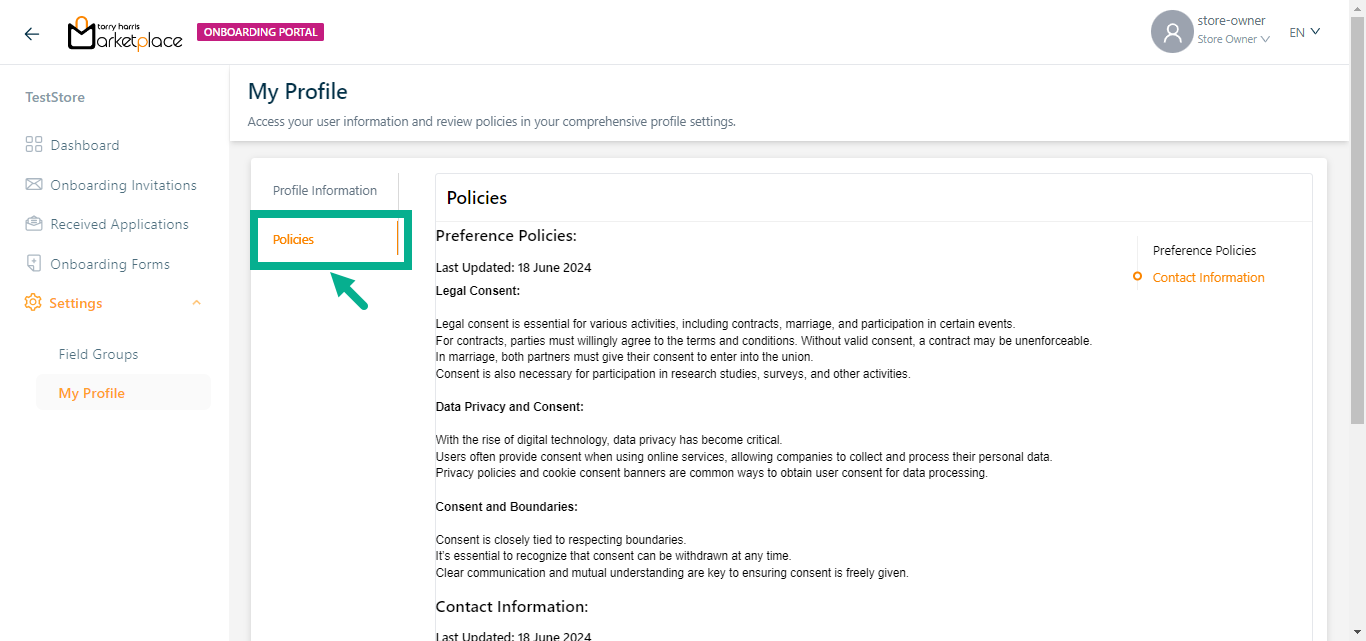Click the Onboarding Invitations envelope icon
The image size is (1366, 641).
34,185
